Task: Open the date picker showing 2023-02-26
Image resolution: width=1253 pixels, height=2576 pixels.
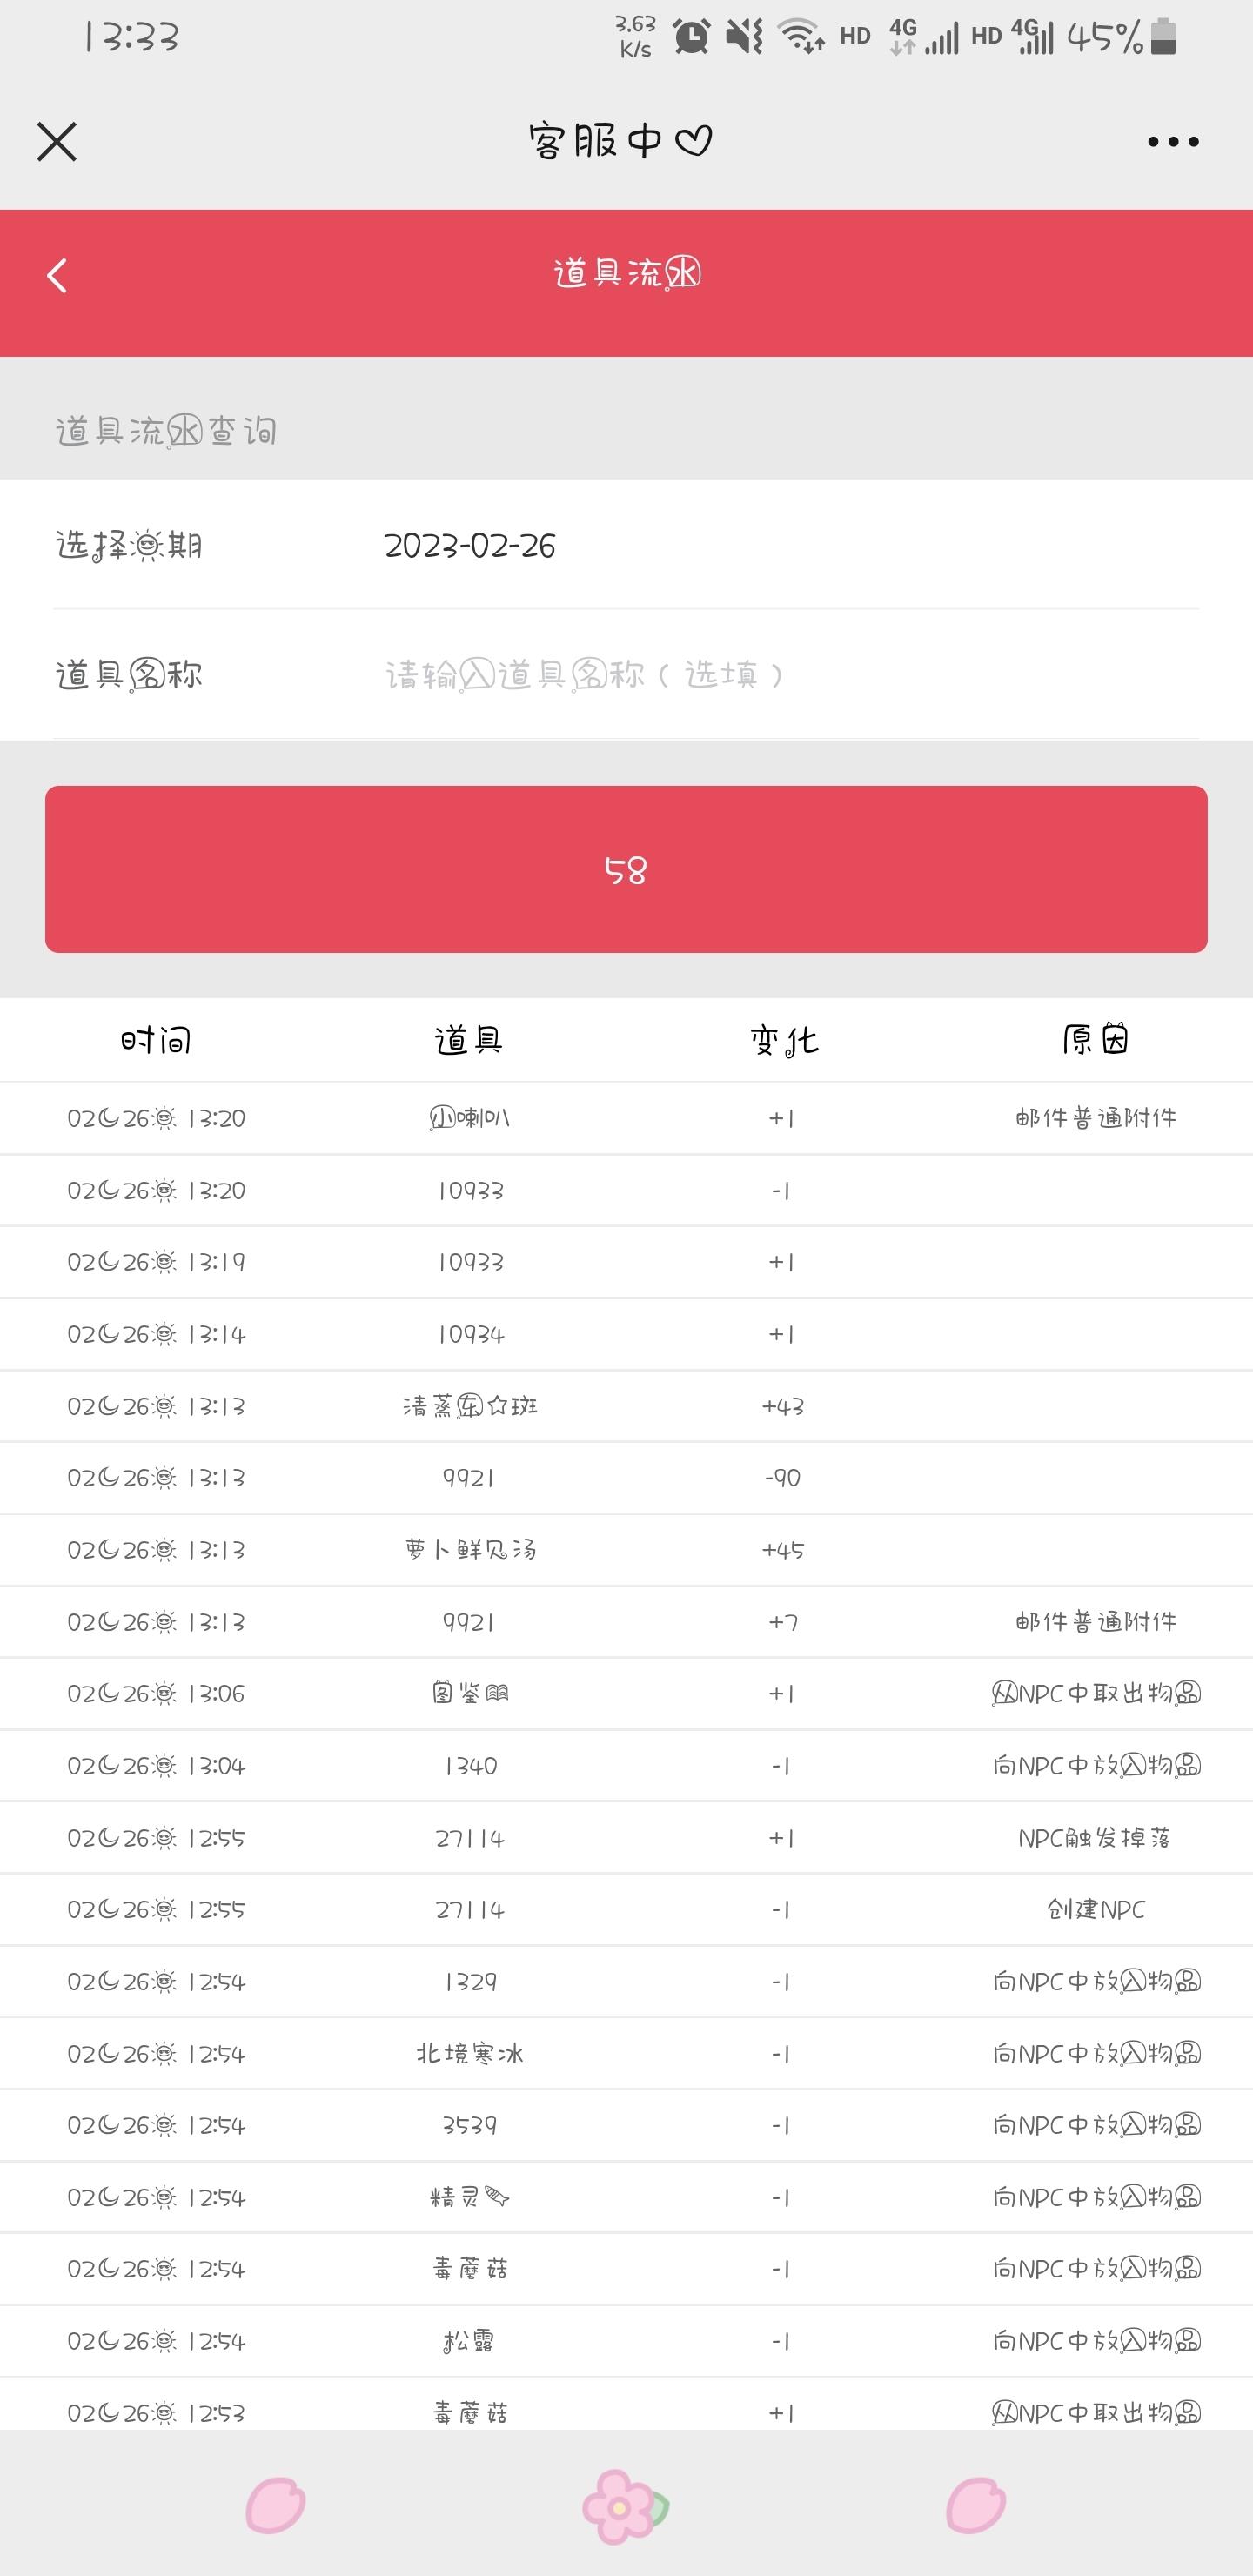Action: [626, 545]
